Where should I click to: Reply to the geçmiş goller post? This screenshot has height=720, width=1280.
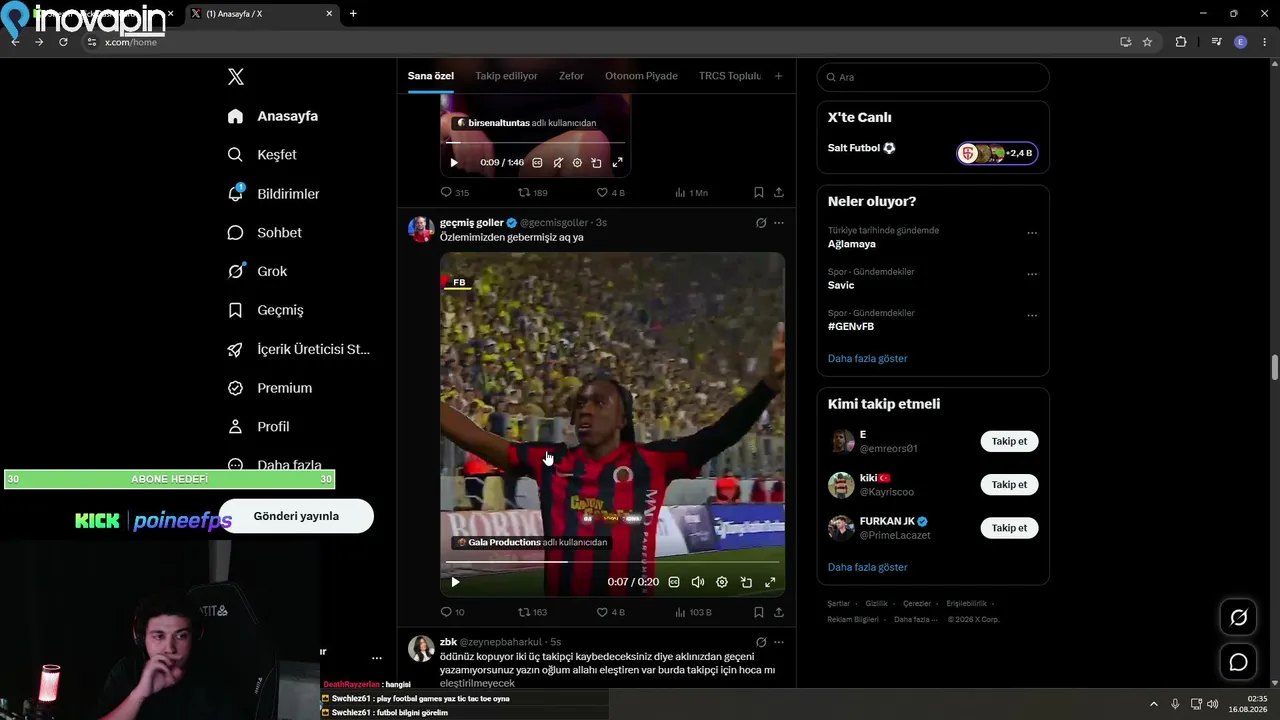tap(453, 612)
